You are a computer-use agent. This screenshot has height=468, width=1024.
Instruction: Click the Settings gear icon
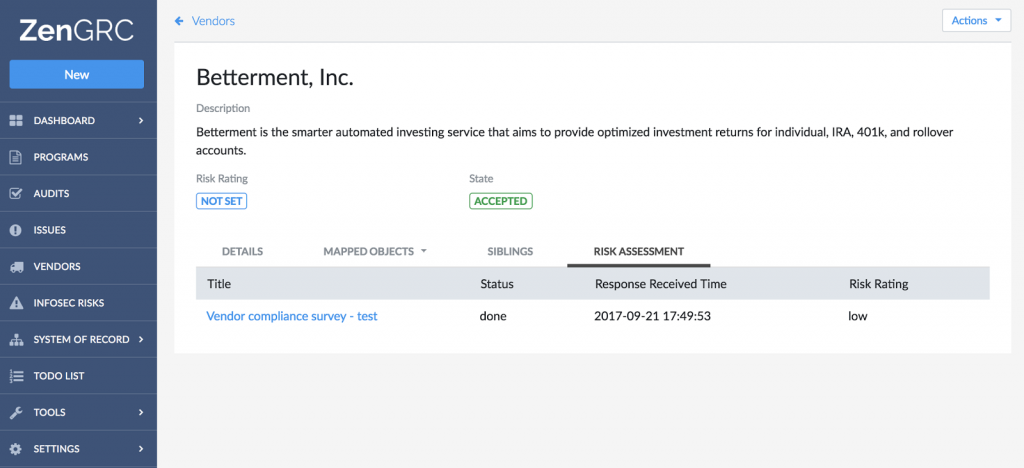(x=16, y=449)
